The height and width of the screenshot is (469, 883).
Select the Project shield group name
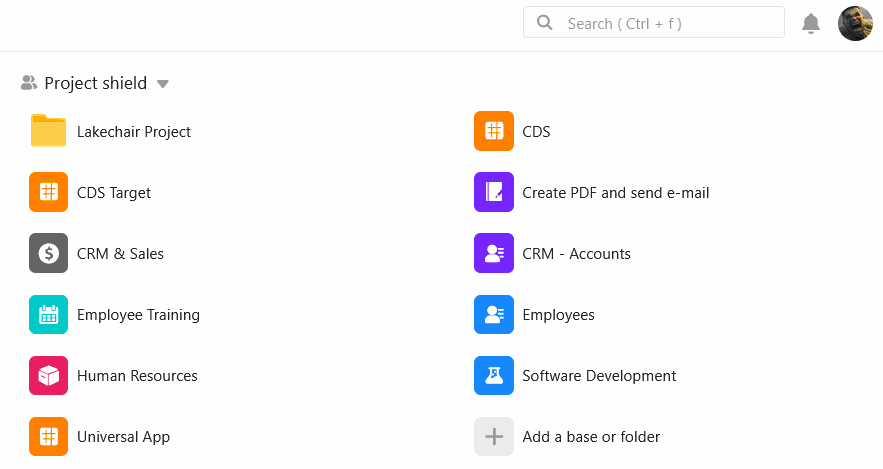[x=95, y=84]
